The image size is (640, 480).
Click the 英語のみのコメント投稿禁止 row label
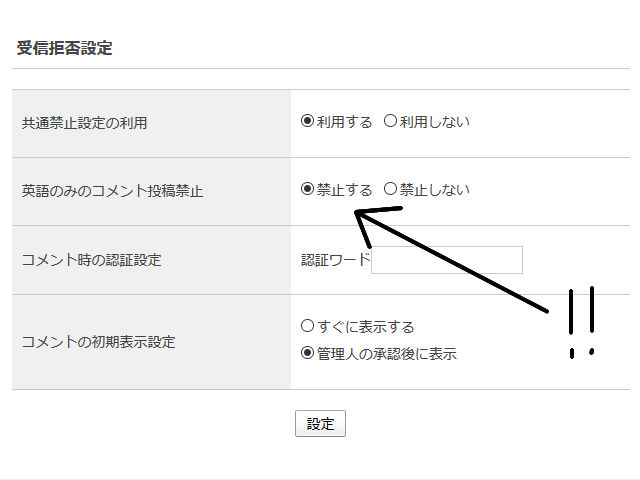[x=112, y=190]
